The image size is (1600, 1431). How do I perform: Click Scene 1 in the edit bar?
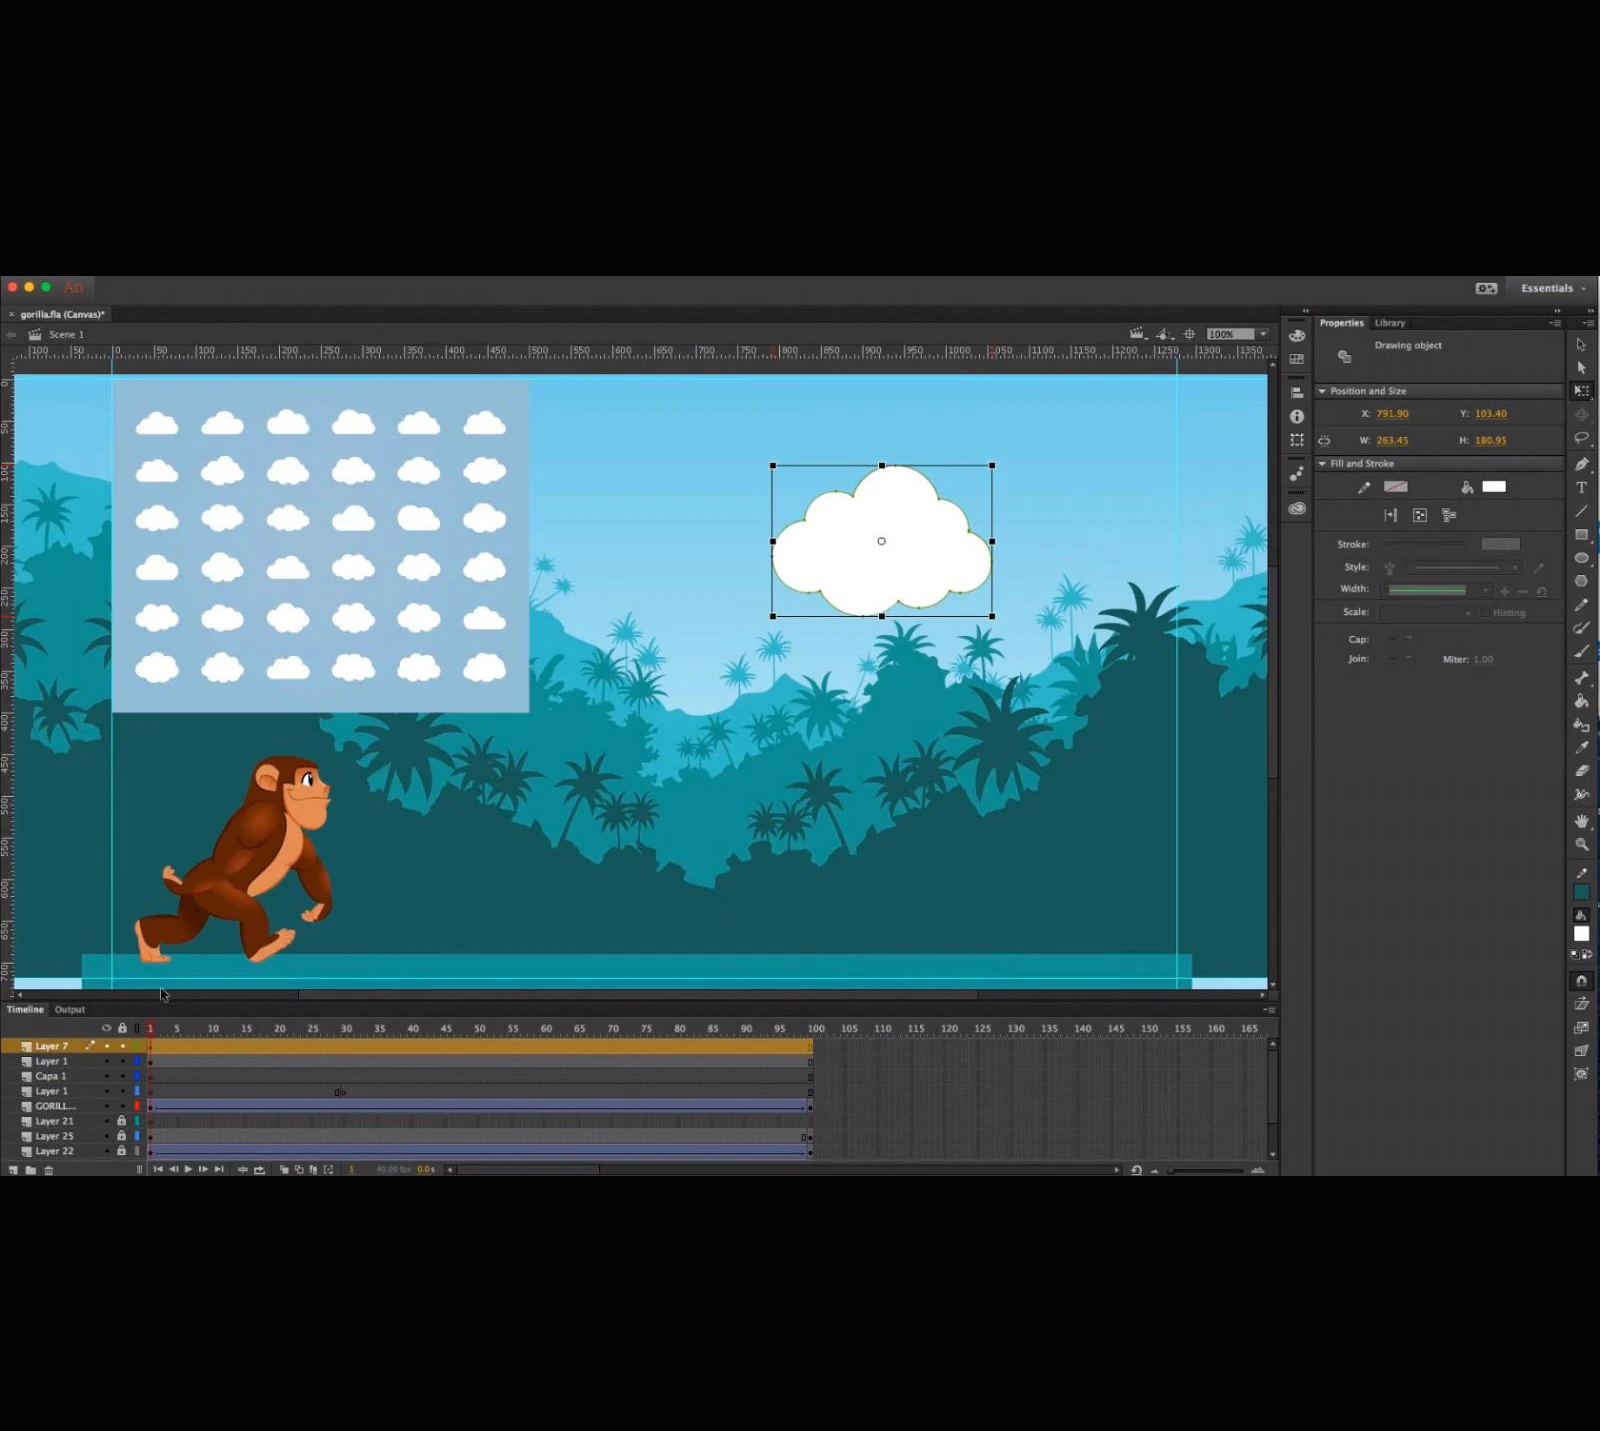[66, 335]
